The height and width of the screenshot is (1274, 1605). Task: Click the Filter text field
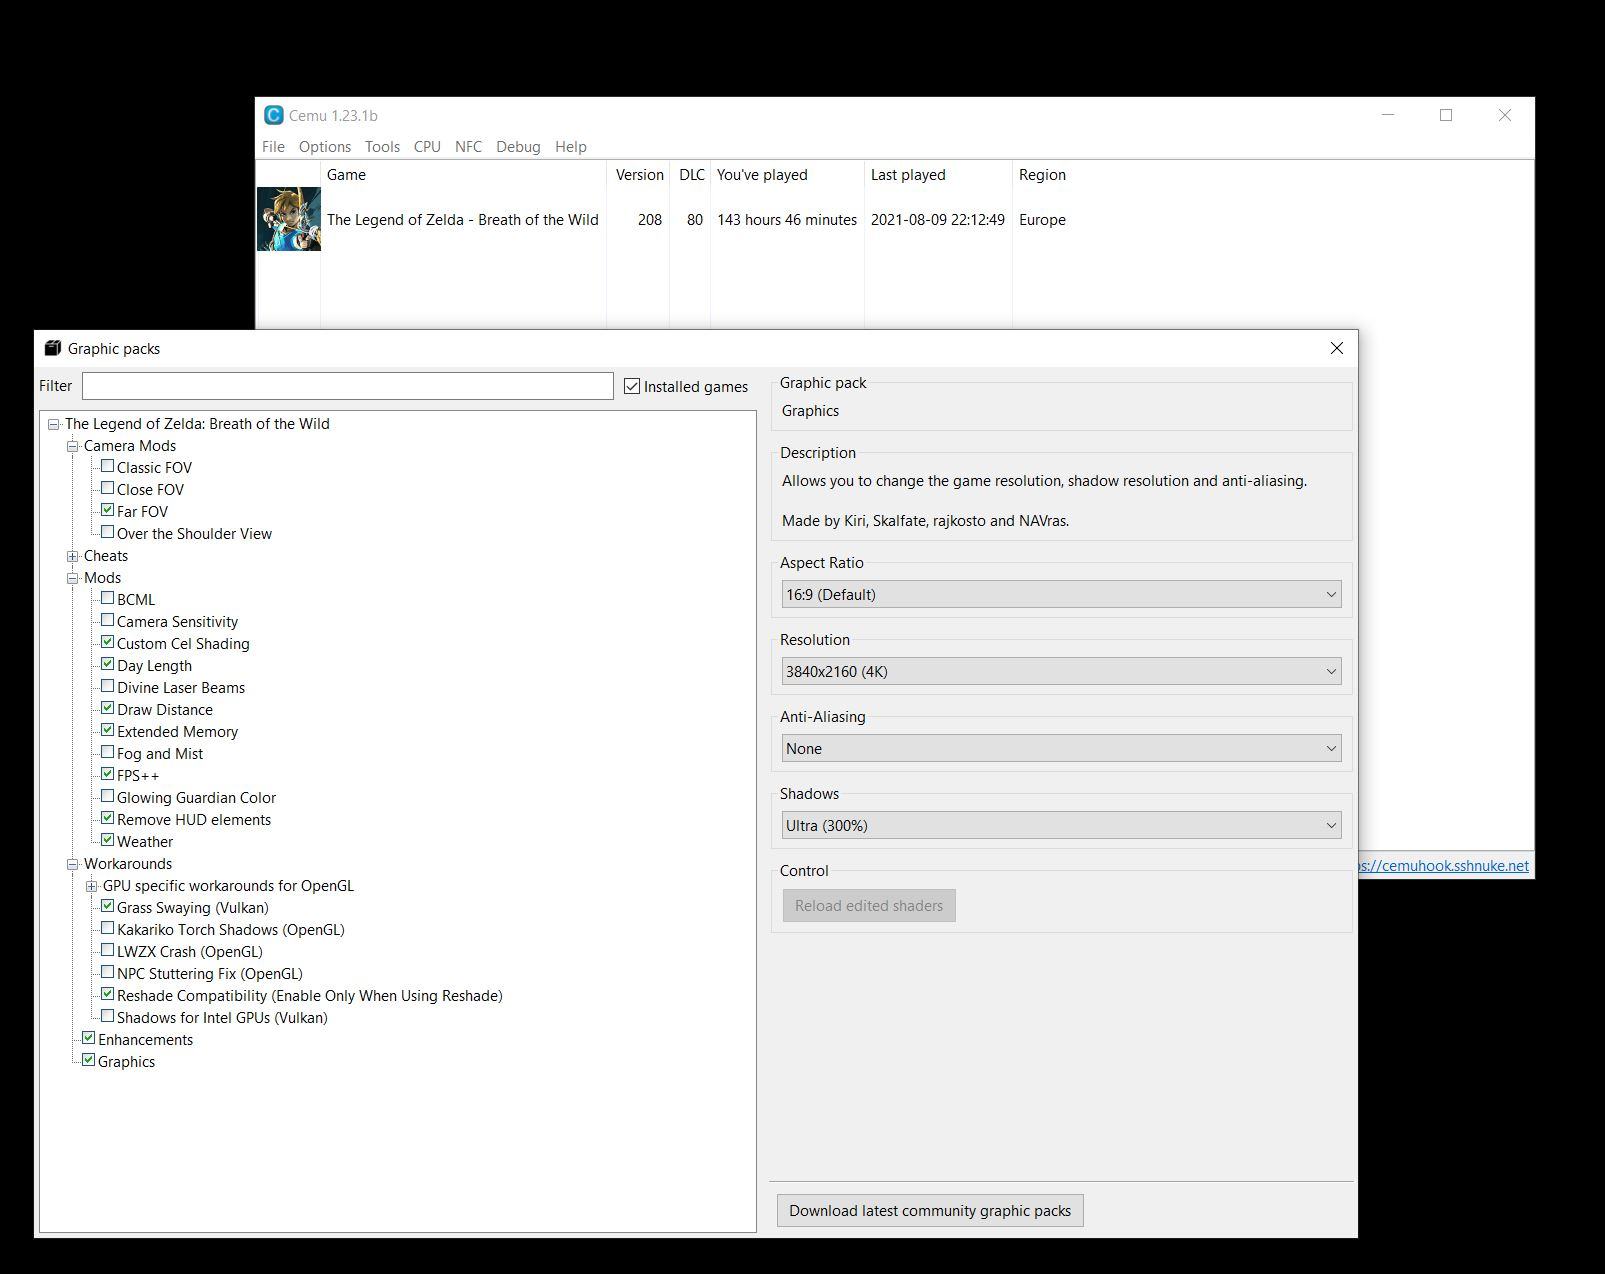pos(348,386)
